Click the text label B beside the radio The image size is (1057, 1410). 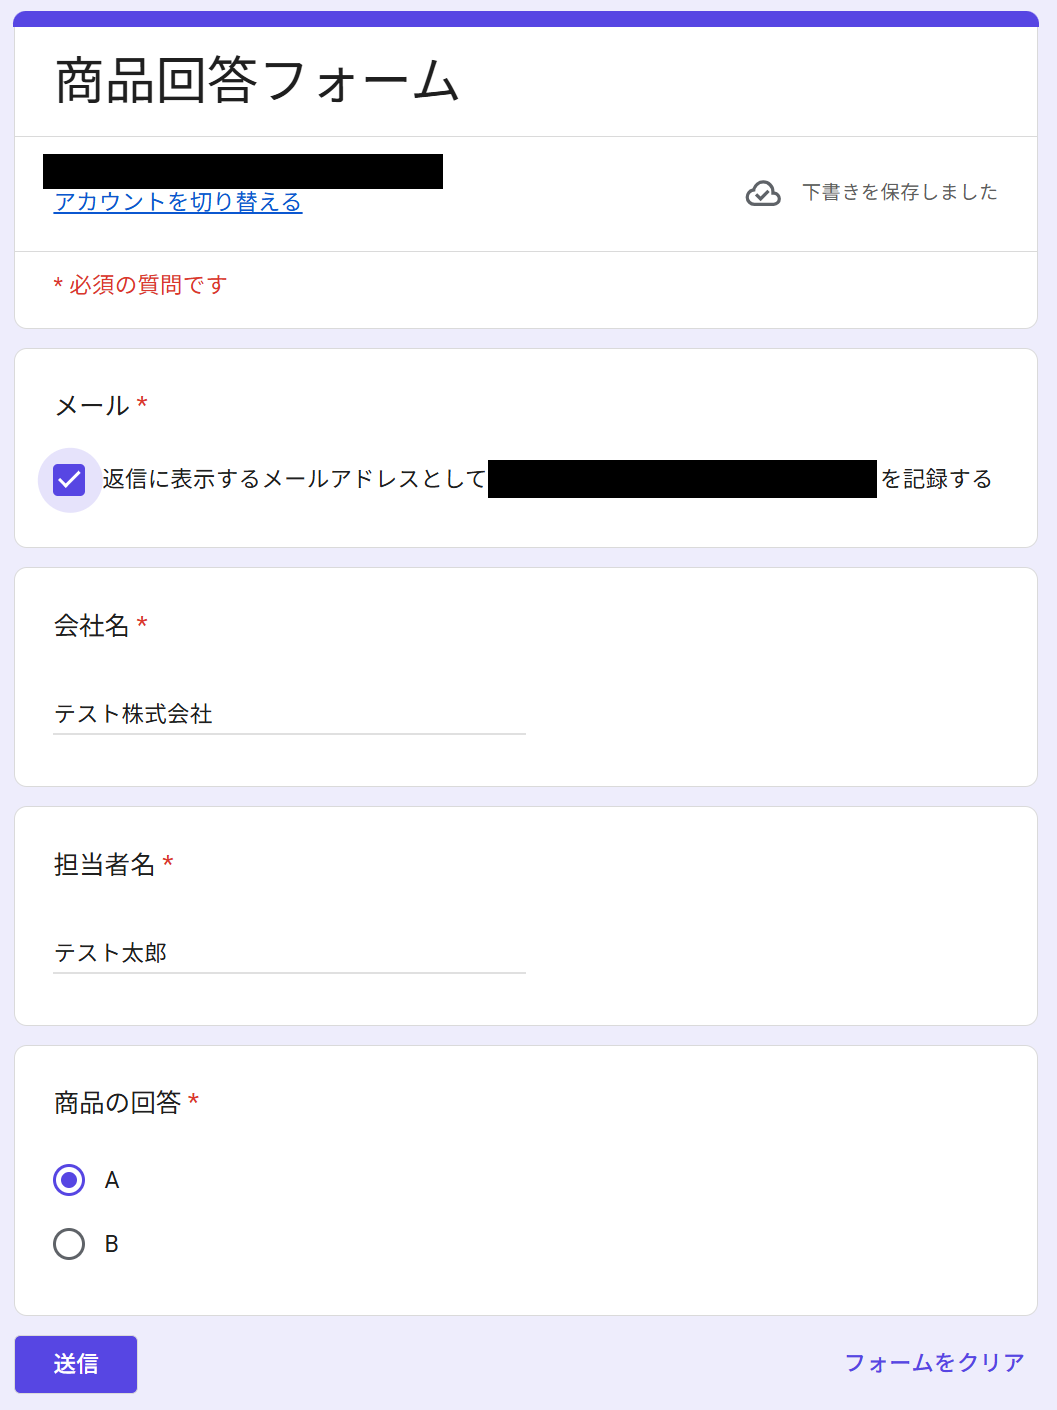click(x=112, y=1244)
